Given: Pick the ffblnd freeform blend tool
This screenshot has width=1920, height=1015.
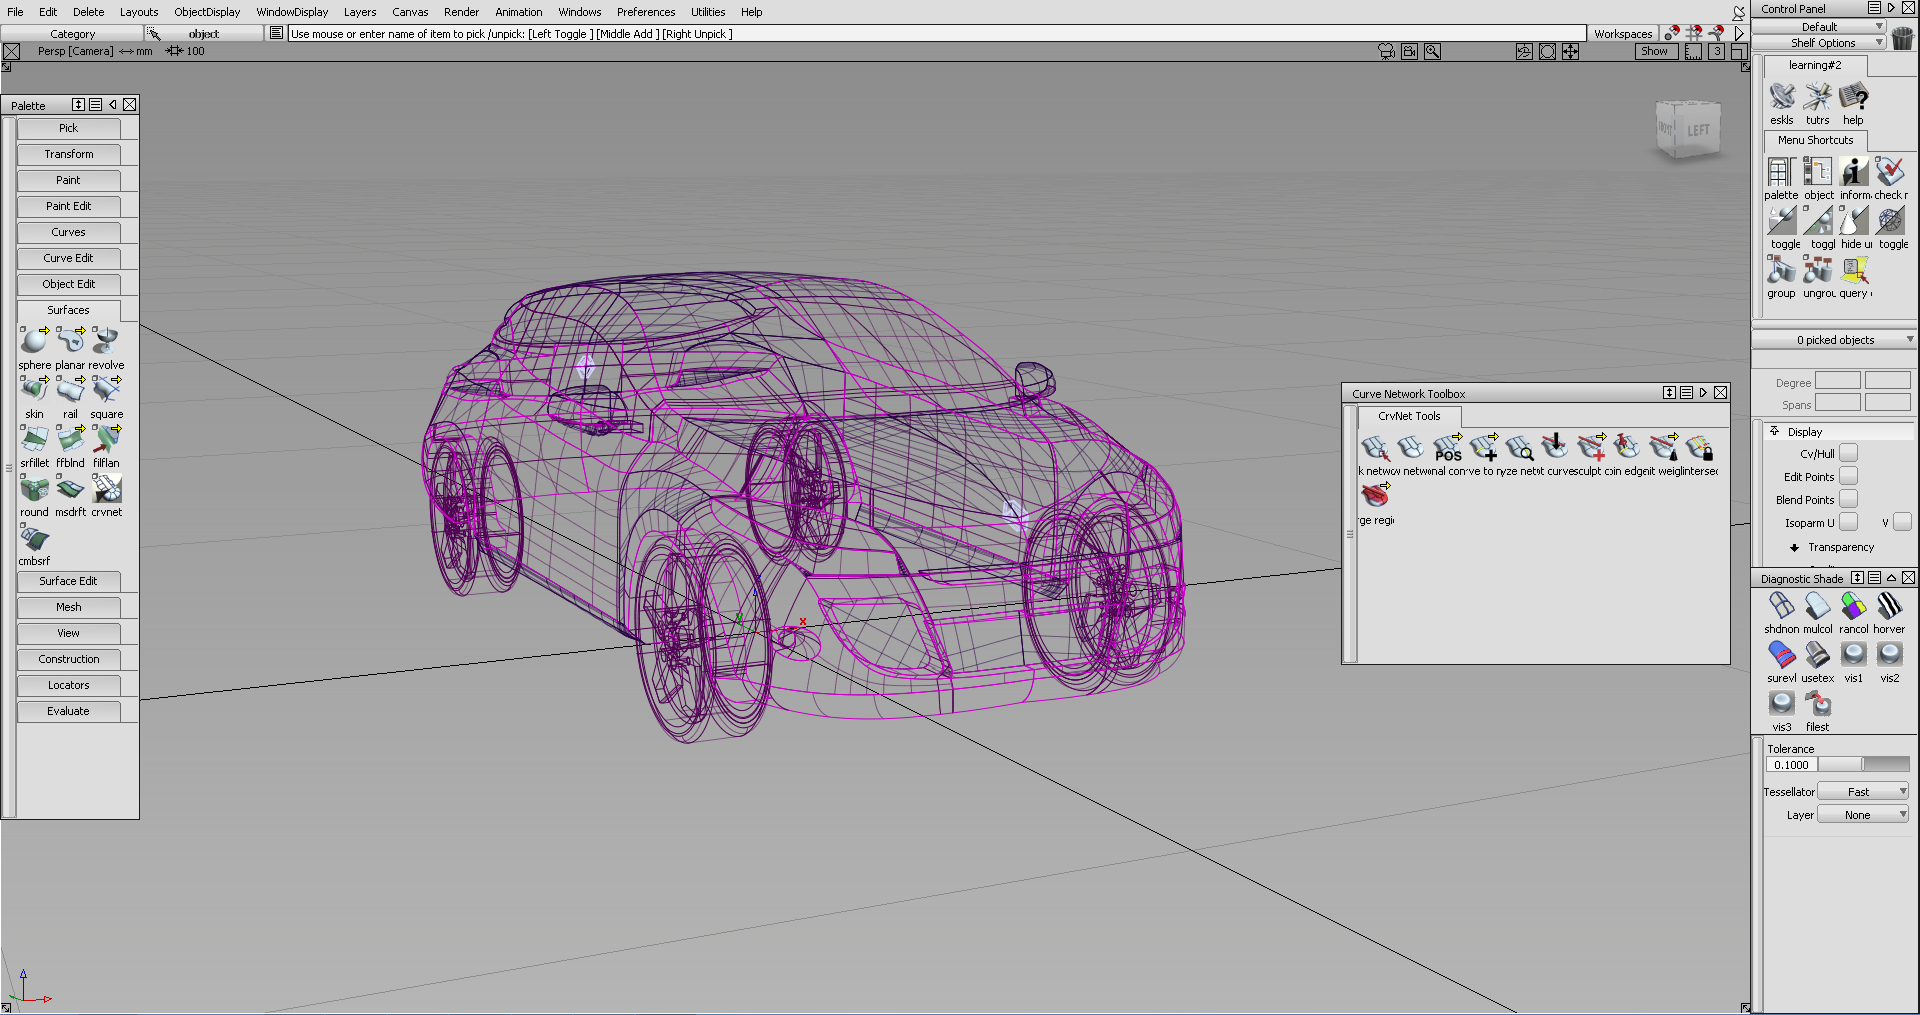Looking at the screenshot, I should (70, 439).
